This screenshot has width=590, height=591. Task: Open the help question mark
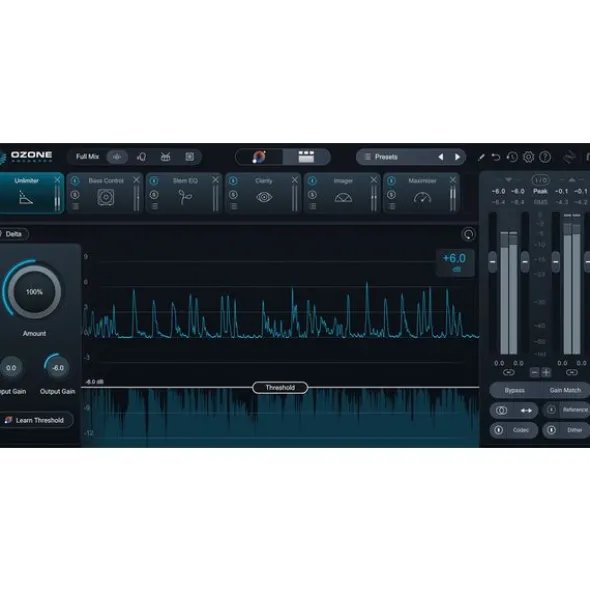click(x=545, y=157)
